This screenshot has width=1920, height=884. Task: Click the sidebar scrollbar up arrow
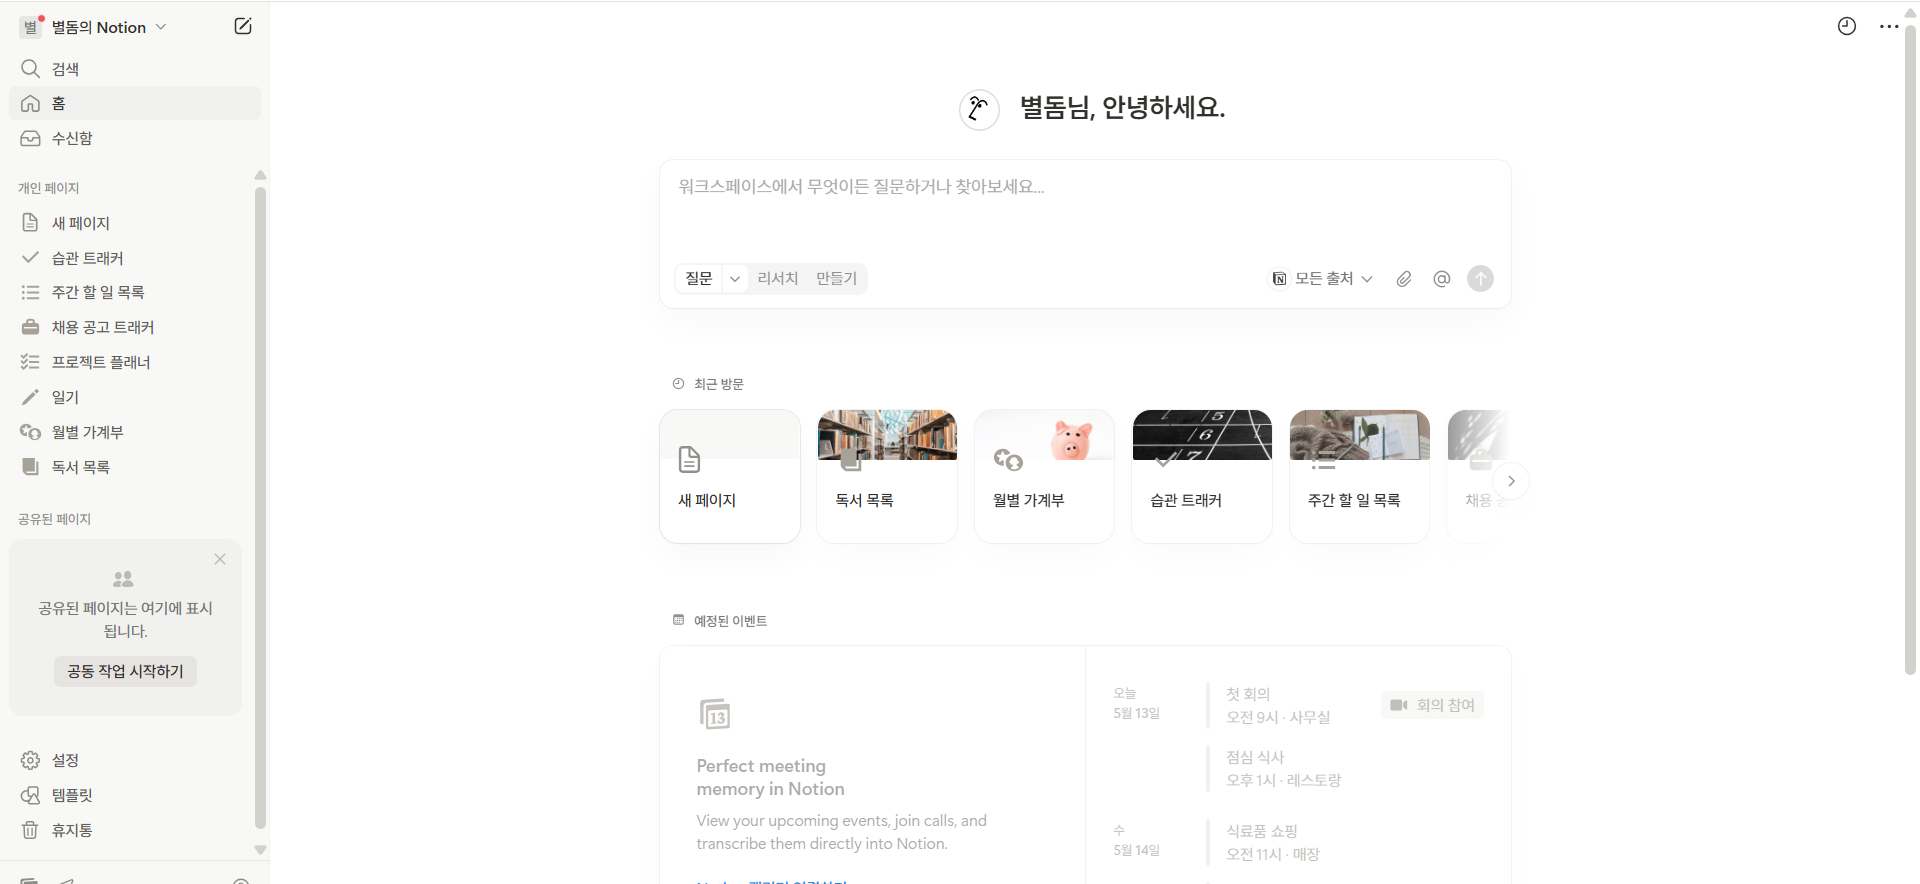260,175
